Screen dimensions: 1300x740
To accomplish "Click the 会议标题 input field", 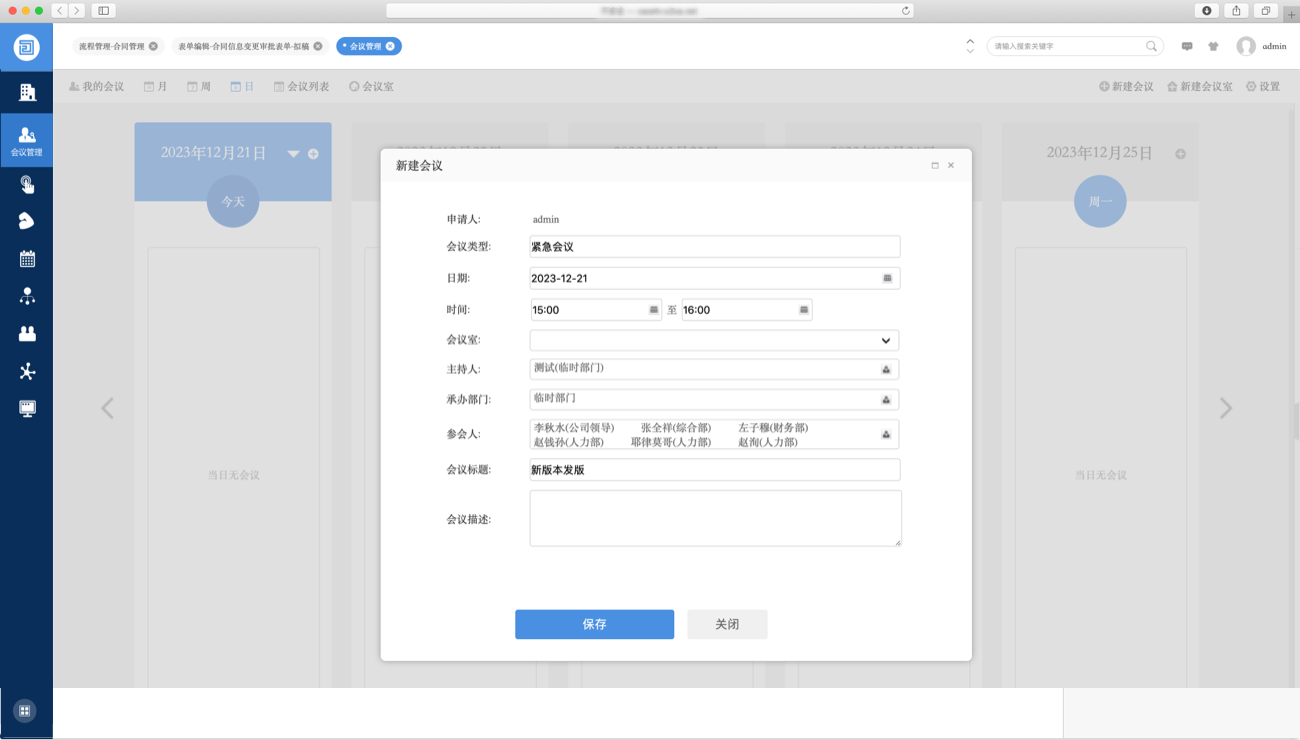I will pyautogui.click(x=715, y=470).
